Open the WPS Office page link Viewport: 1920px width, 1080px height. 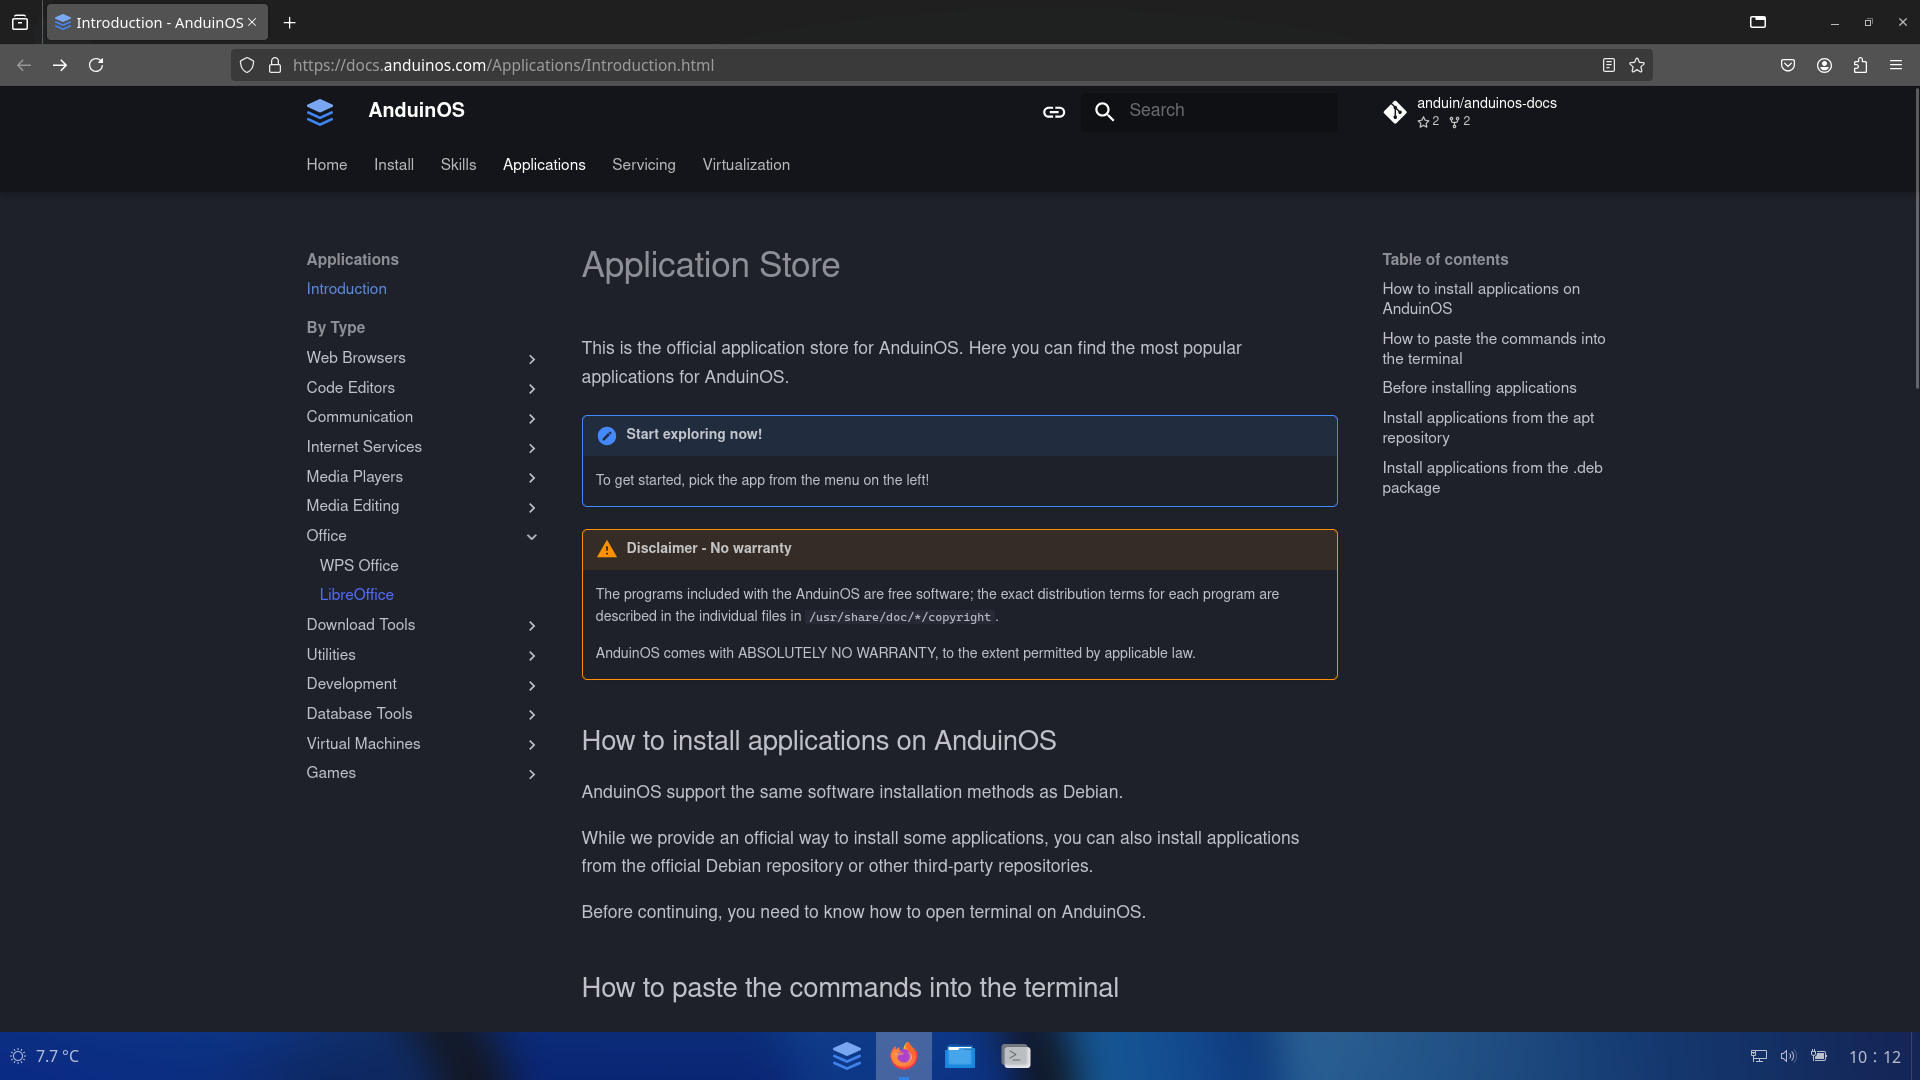tap(359, 566)
